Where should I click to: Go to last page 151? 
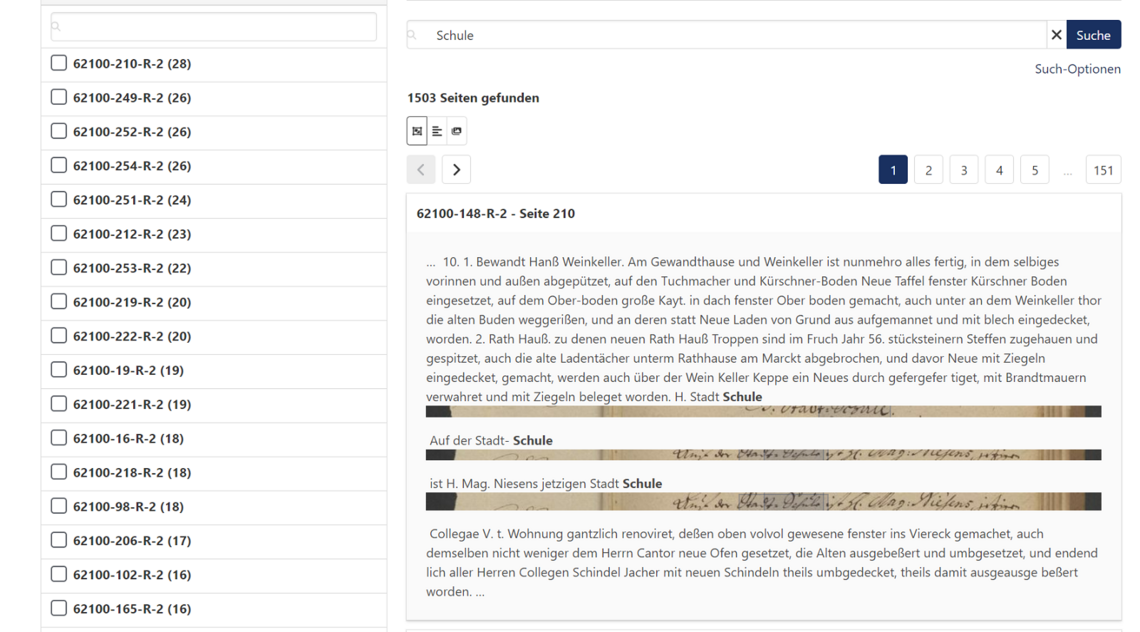pyautogui.click(x=1103, y=170)
